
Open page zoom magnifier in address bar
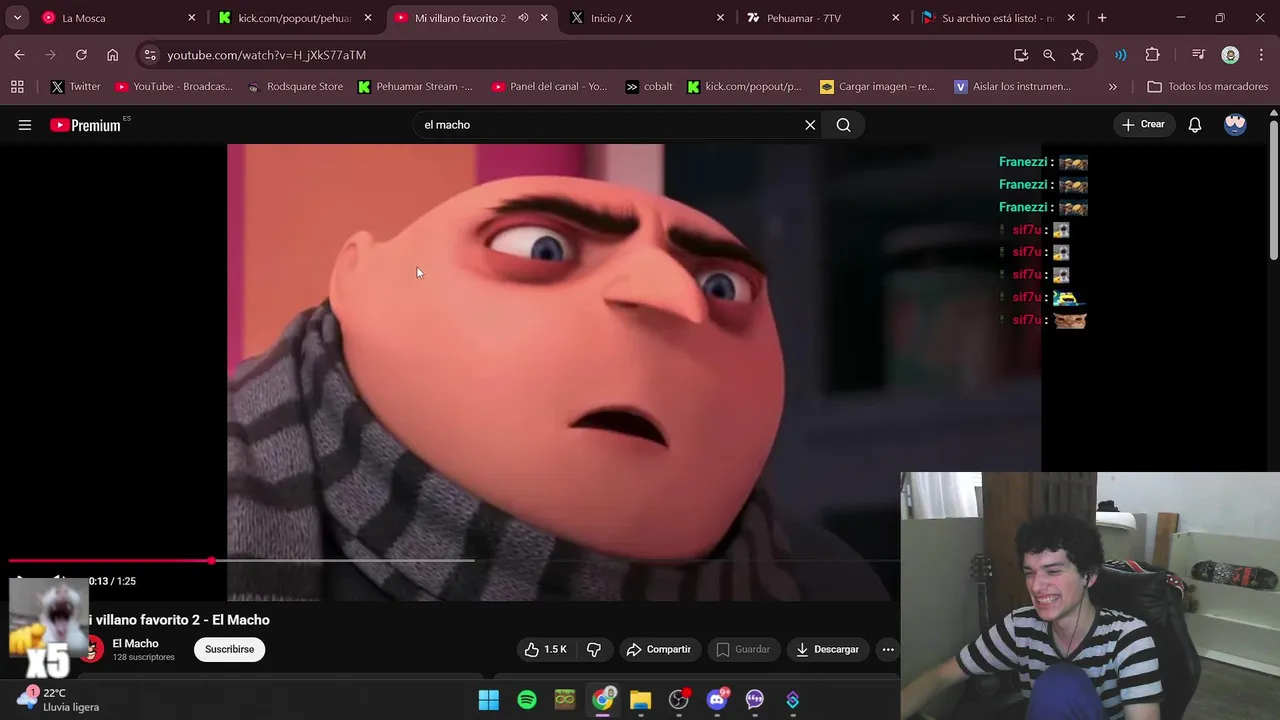(x=1049, y=55)
